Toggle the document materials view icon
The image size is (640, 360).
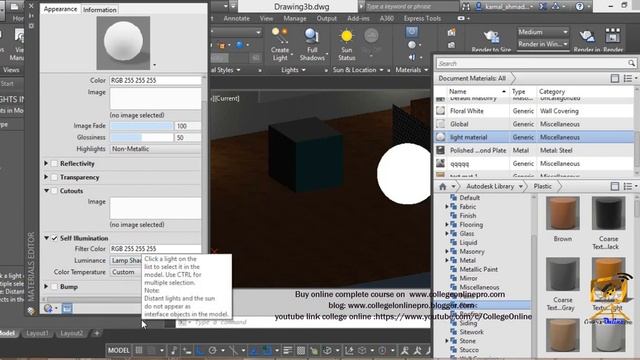click(x=615, y=78)
